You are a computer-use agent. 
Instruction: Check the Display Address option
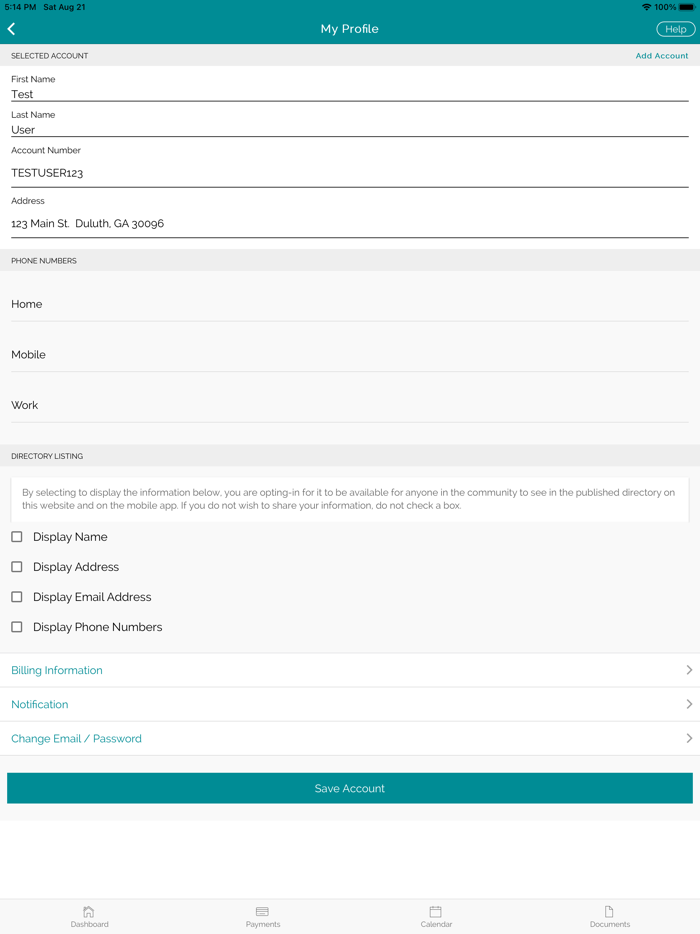(x=16, y=567)
